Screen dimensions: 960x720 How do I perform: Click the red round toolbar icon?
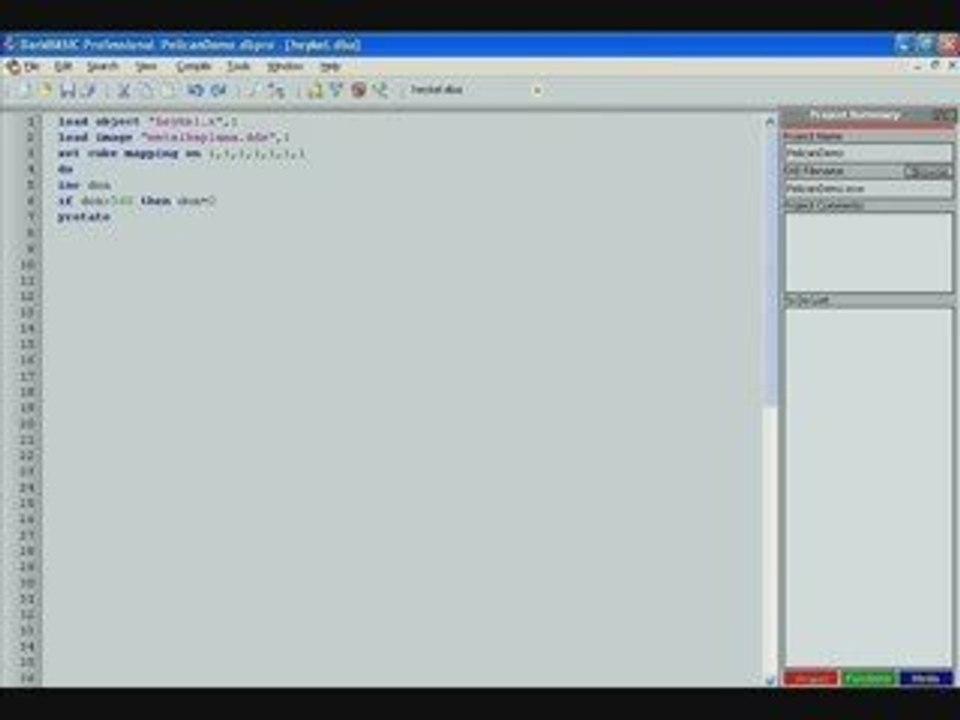click(358, 91)
